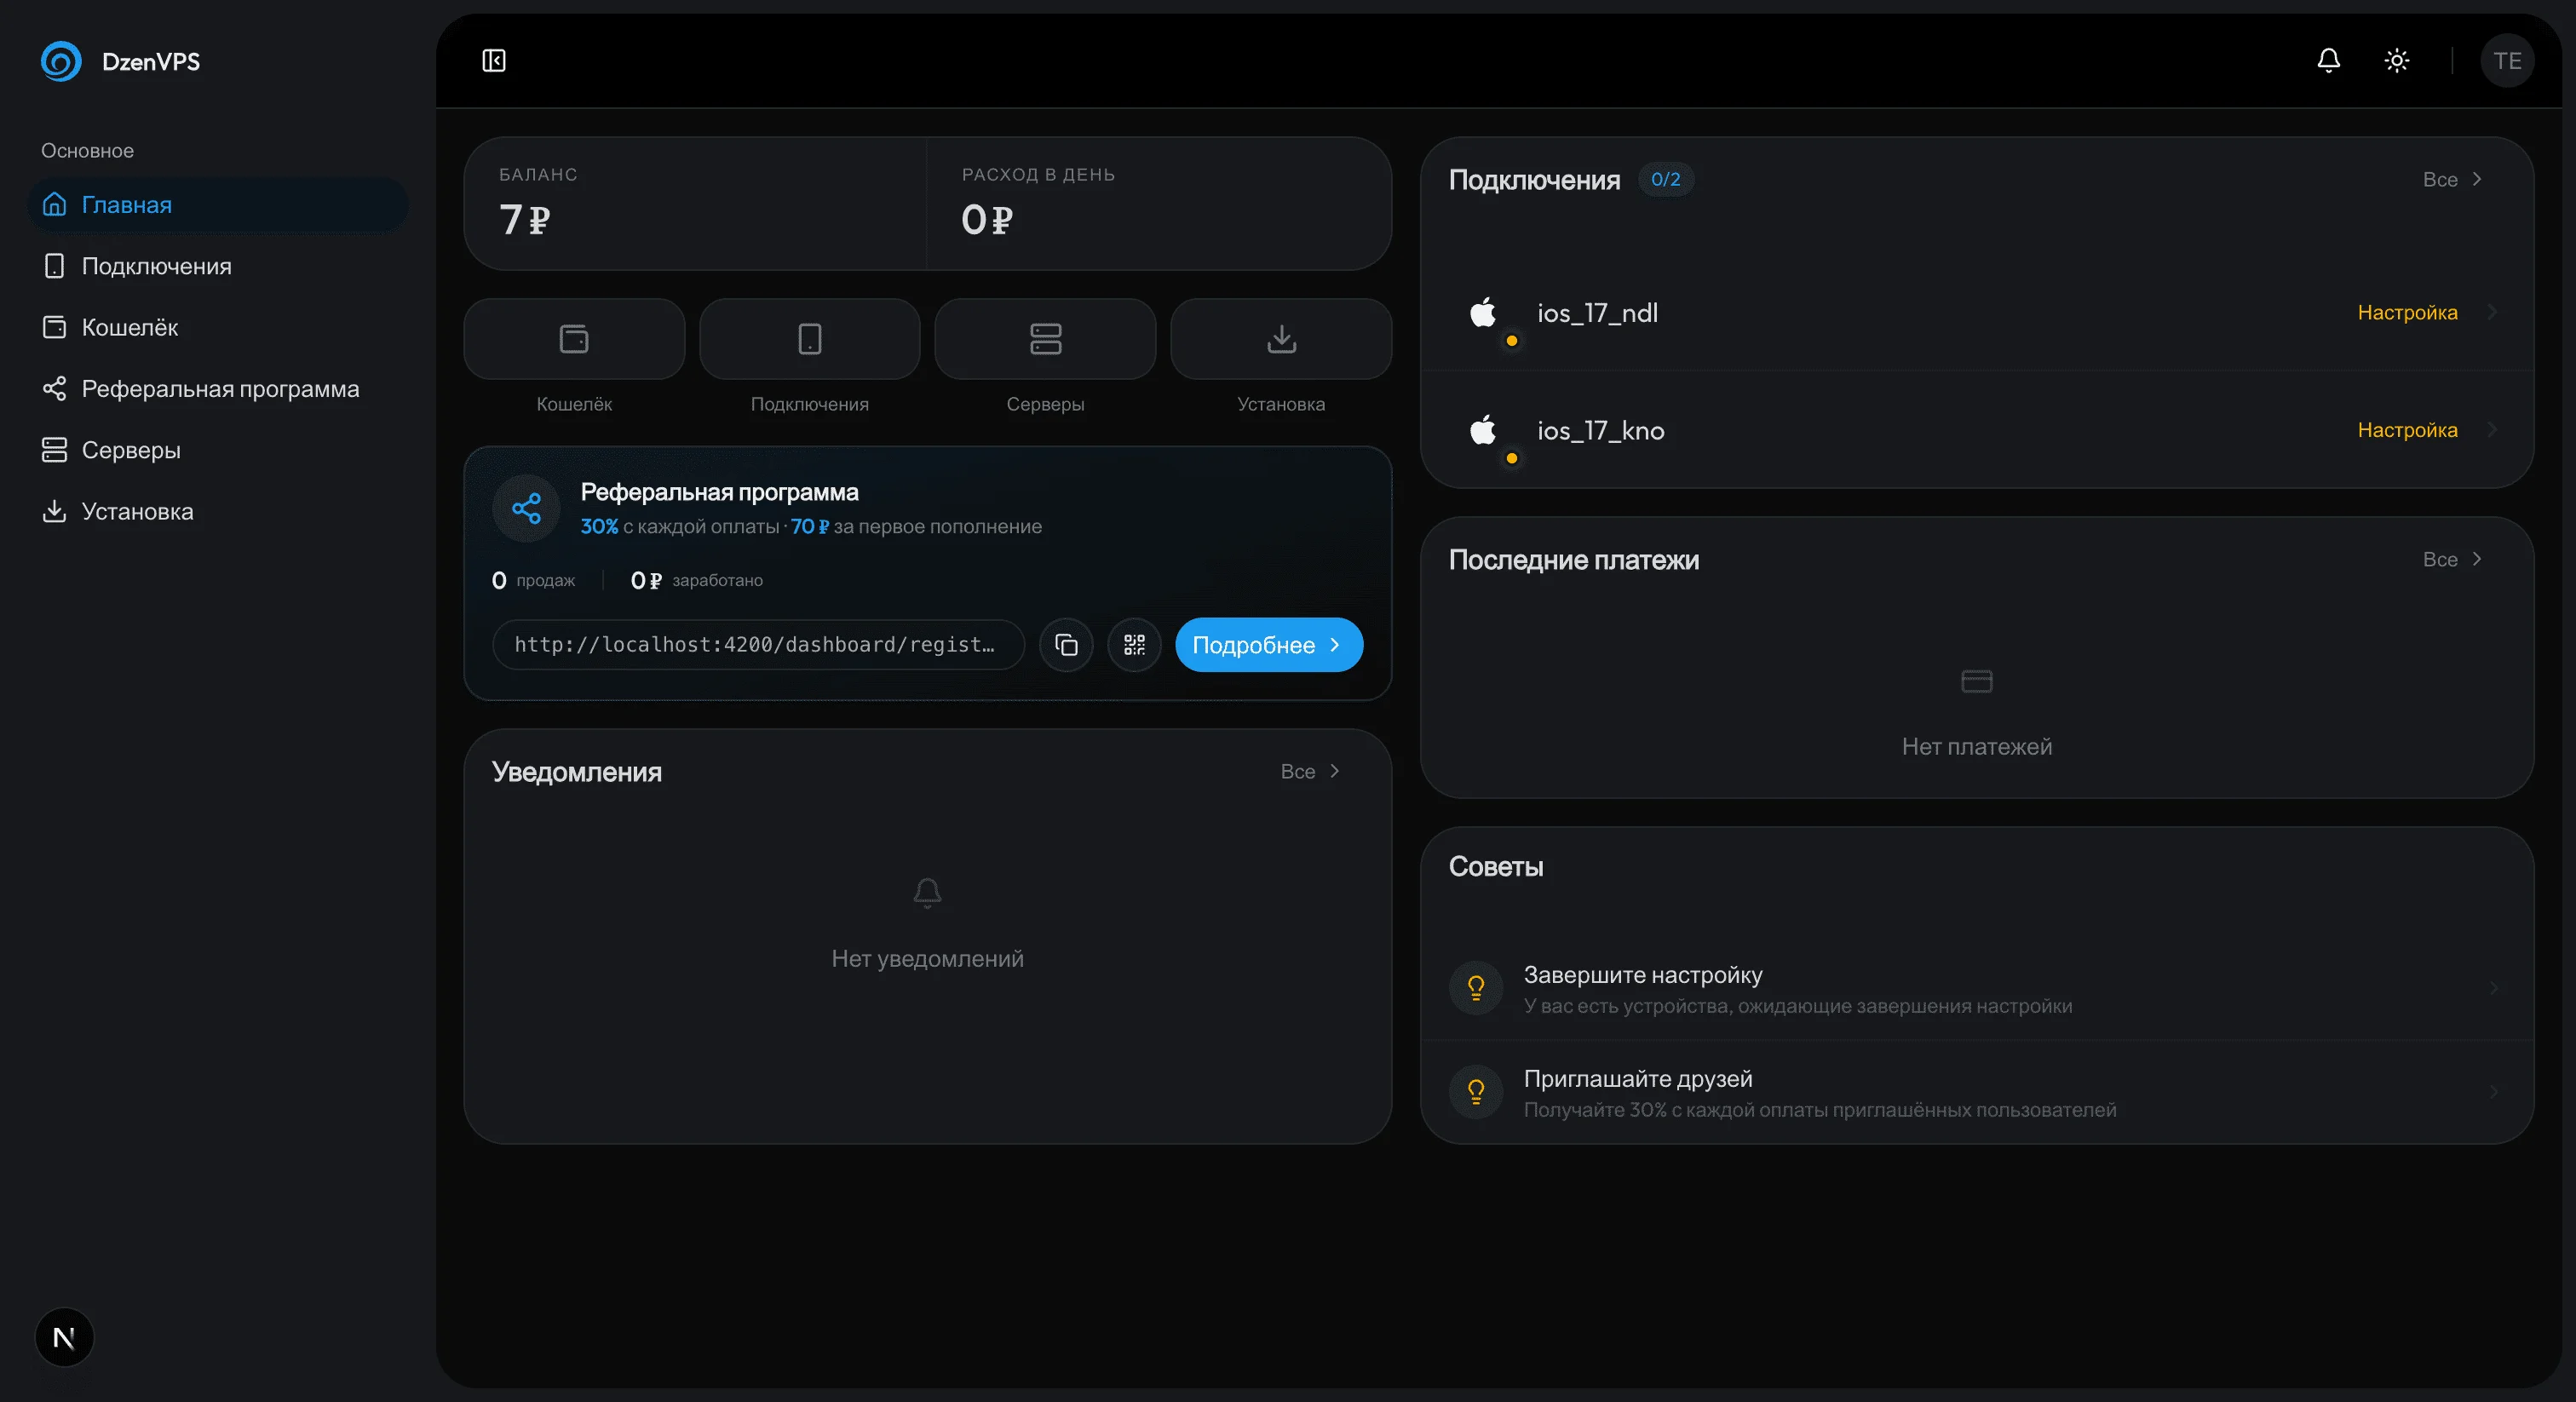The image size is (2576, 1402).
Task: Collapse the sidebar with the panel icon
Action: 494,61
